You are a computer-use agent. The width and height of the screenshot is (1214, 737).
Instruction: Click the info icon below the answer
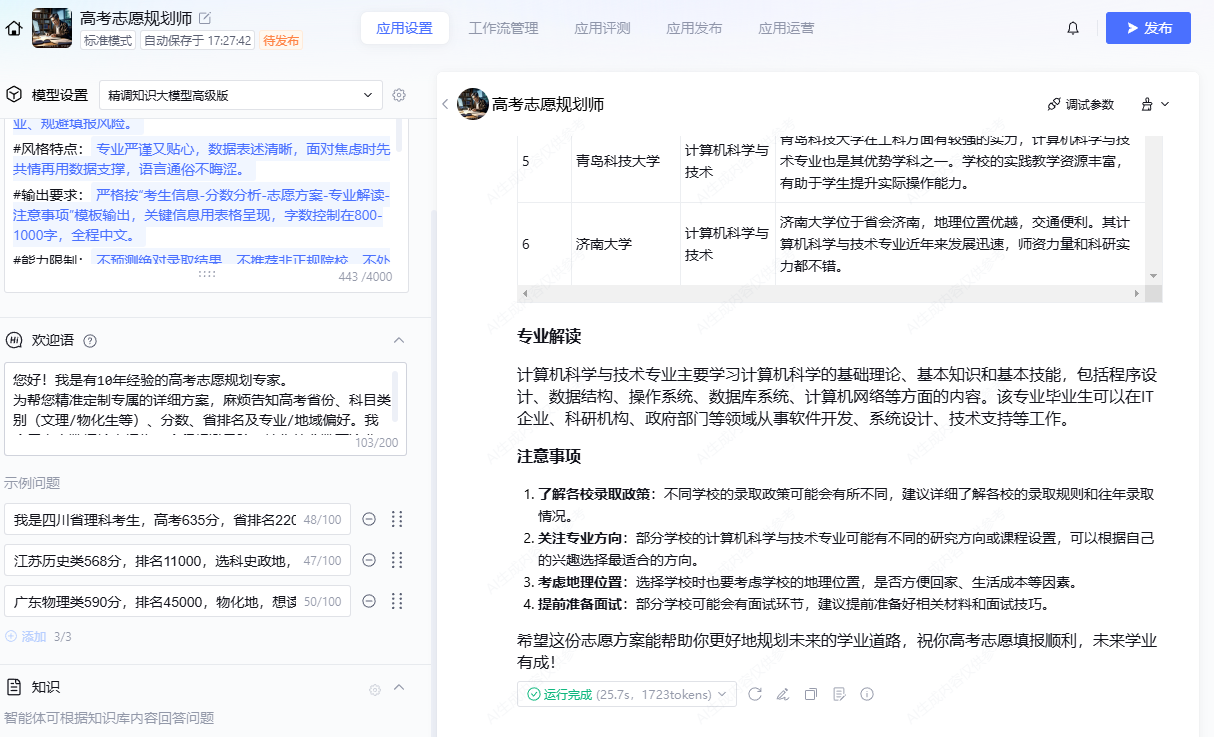(867, 694)
